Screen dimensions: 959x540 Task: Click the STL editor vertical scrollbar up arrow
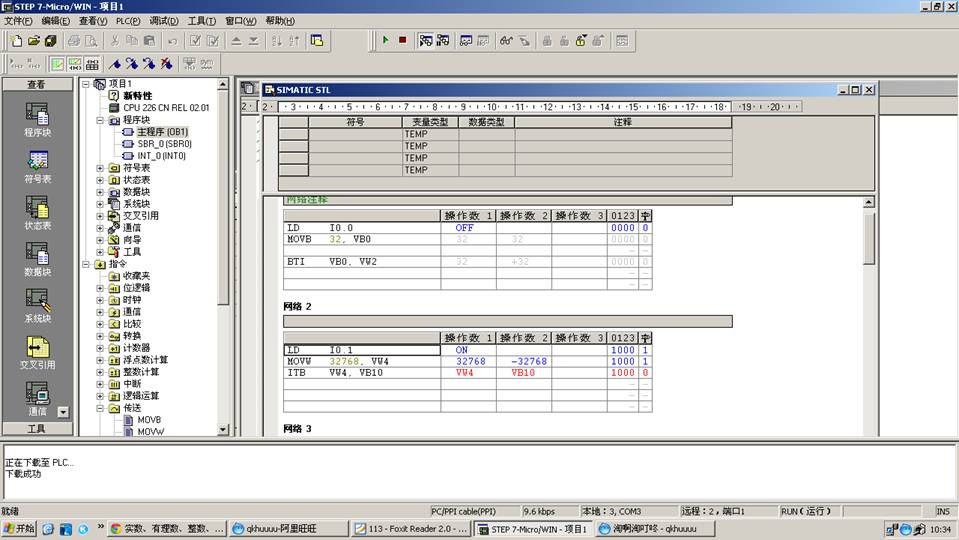click(x=868, y=202)
